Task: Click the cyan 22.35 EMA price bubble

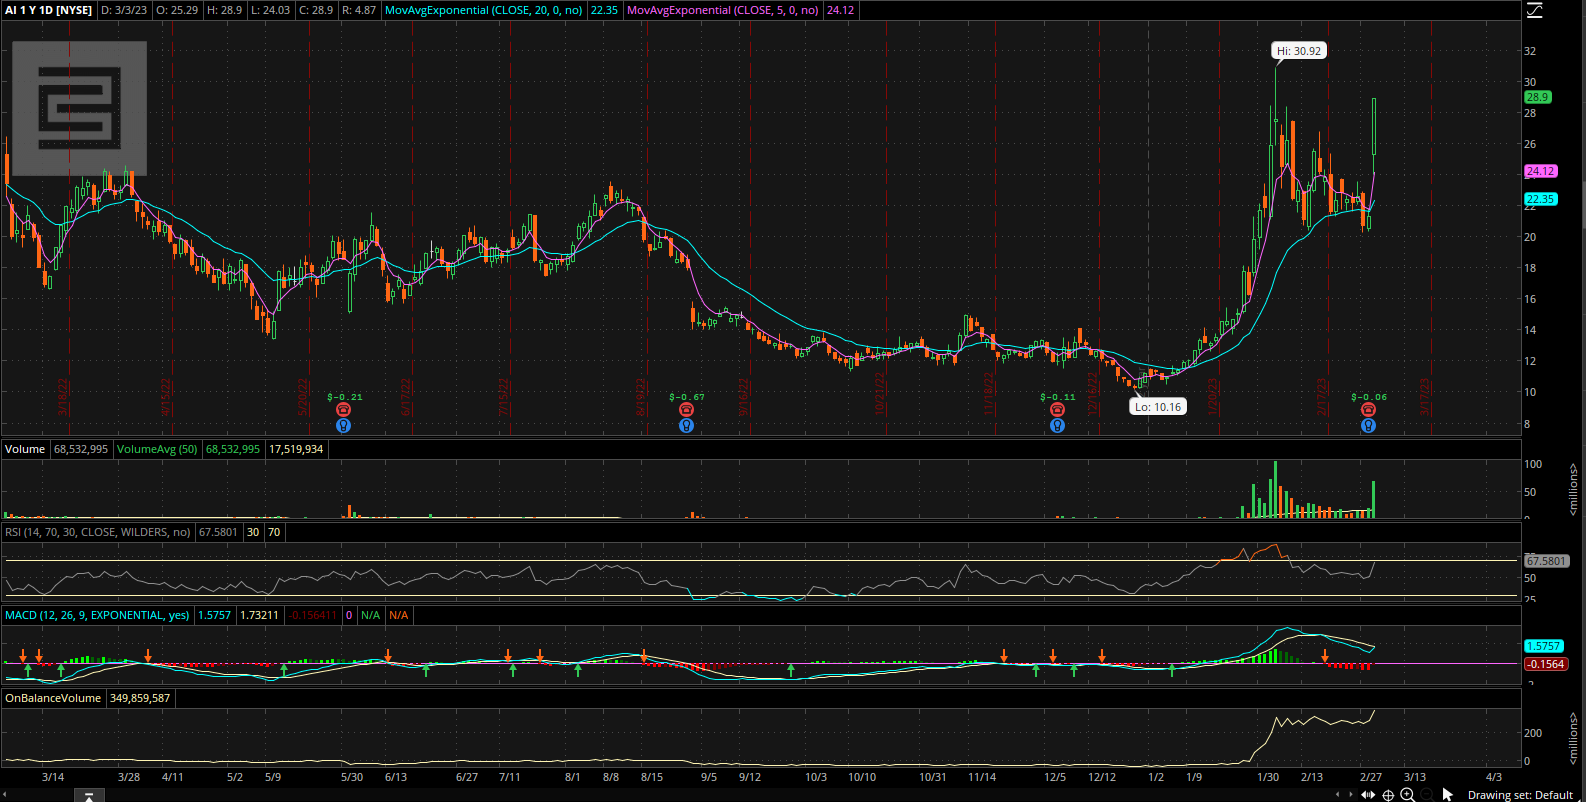Action: point(1541,199)
